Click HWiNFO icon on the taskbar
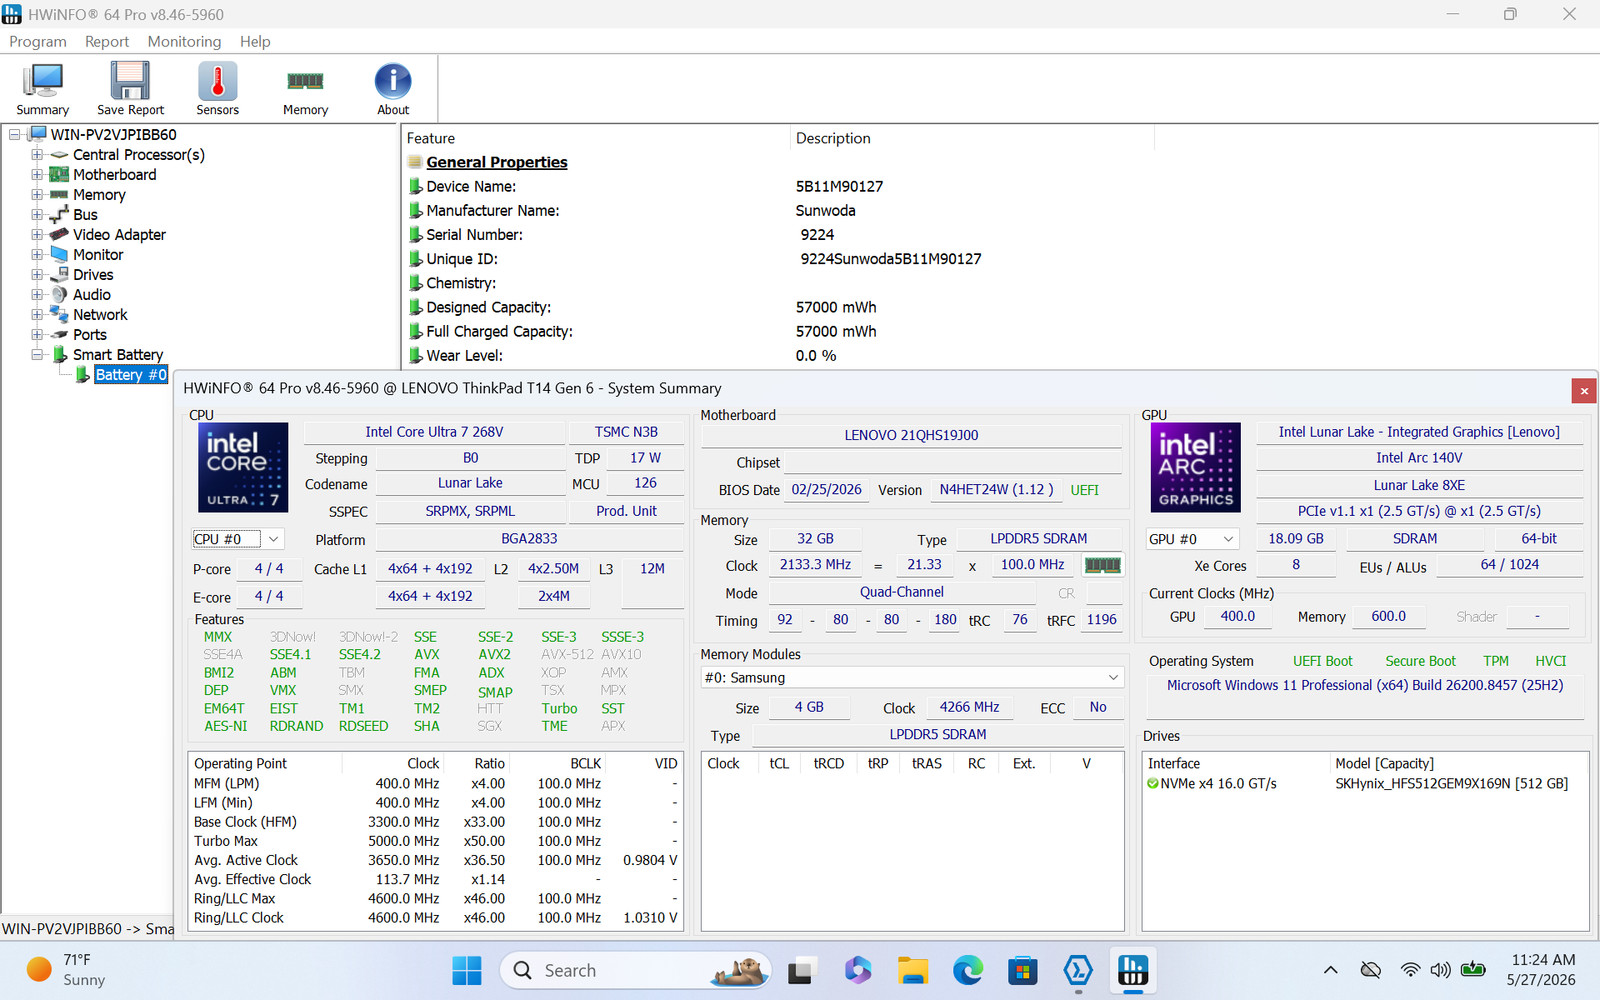The image size is (1600, 1000). tap(1133, 970)
